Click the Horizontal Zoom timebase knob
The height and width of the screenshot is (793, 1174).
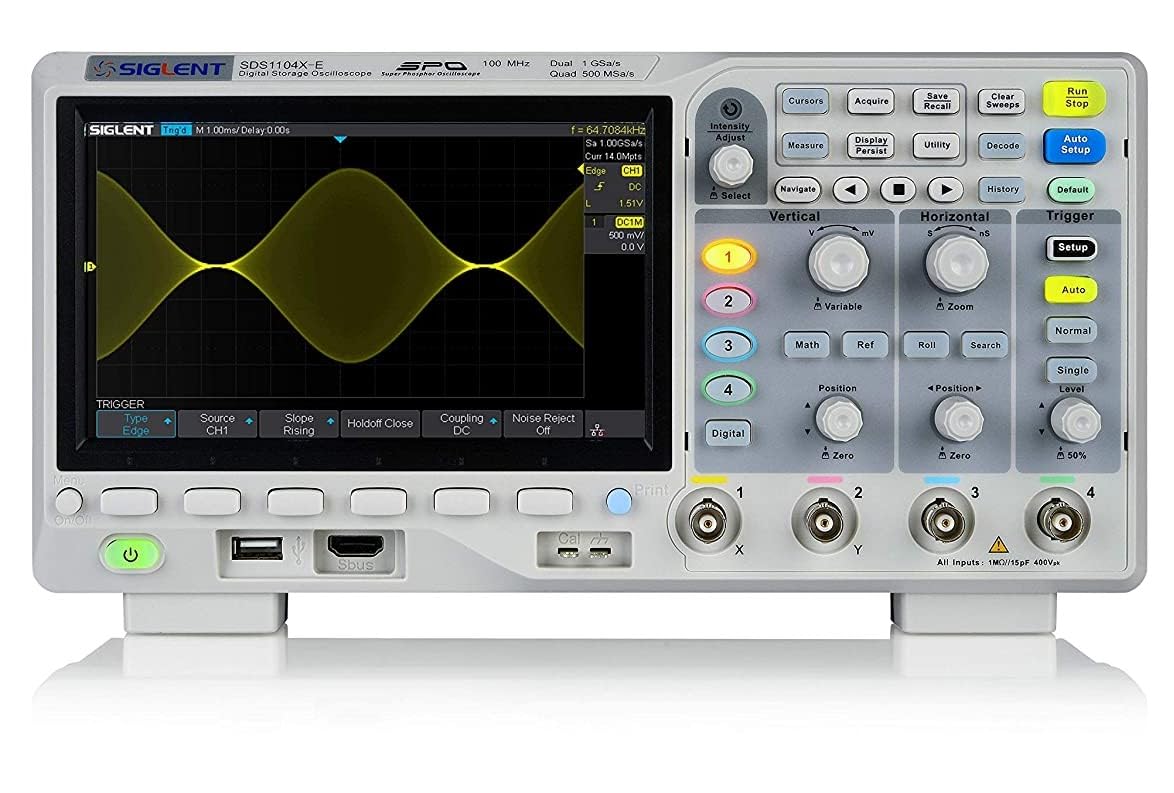957,264
